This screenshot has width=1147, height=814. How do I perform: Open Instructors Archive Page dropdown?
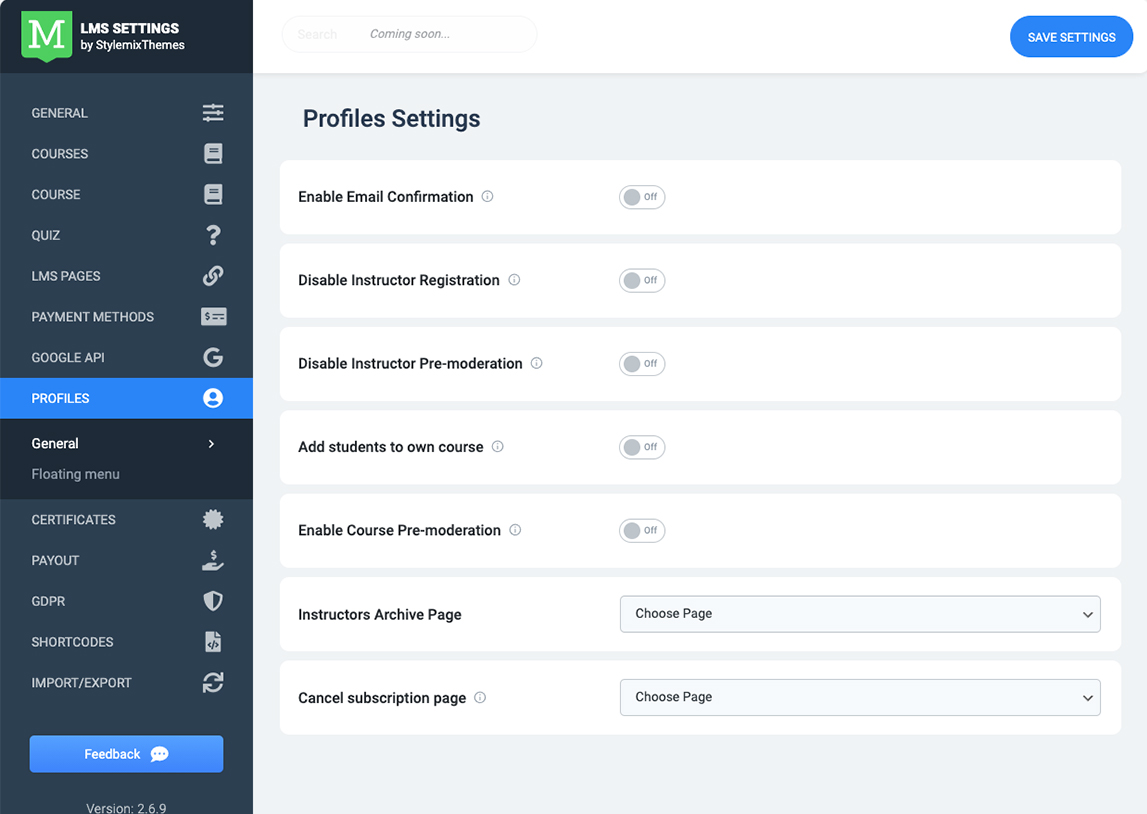[x=860, y=614]
